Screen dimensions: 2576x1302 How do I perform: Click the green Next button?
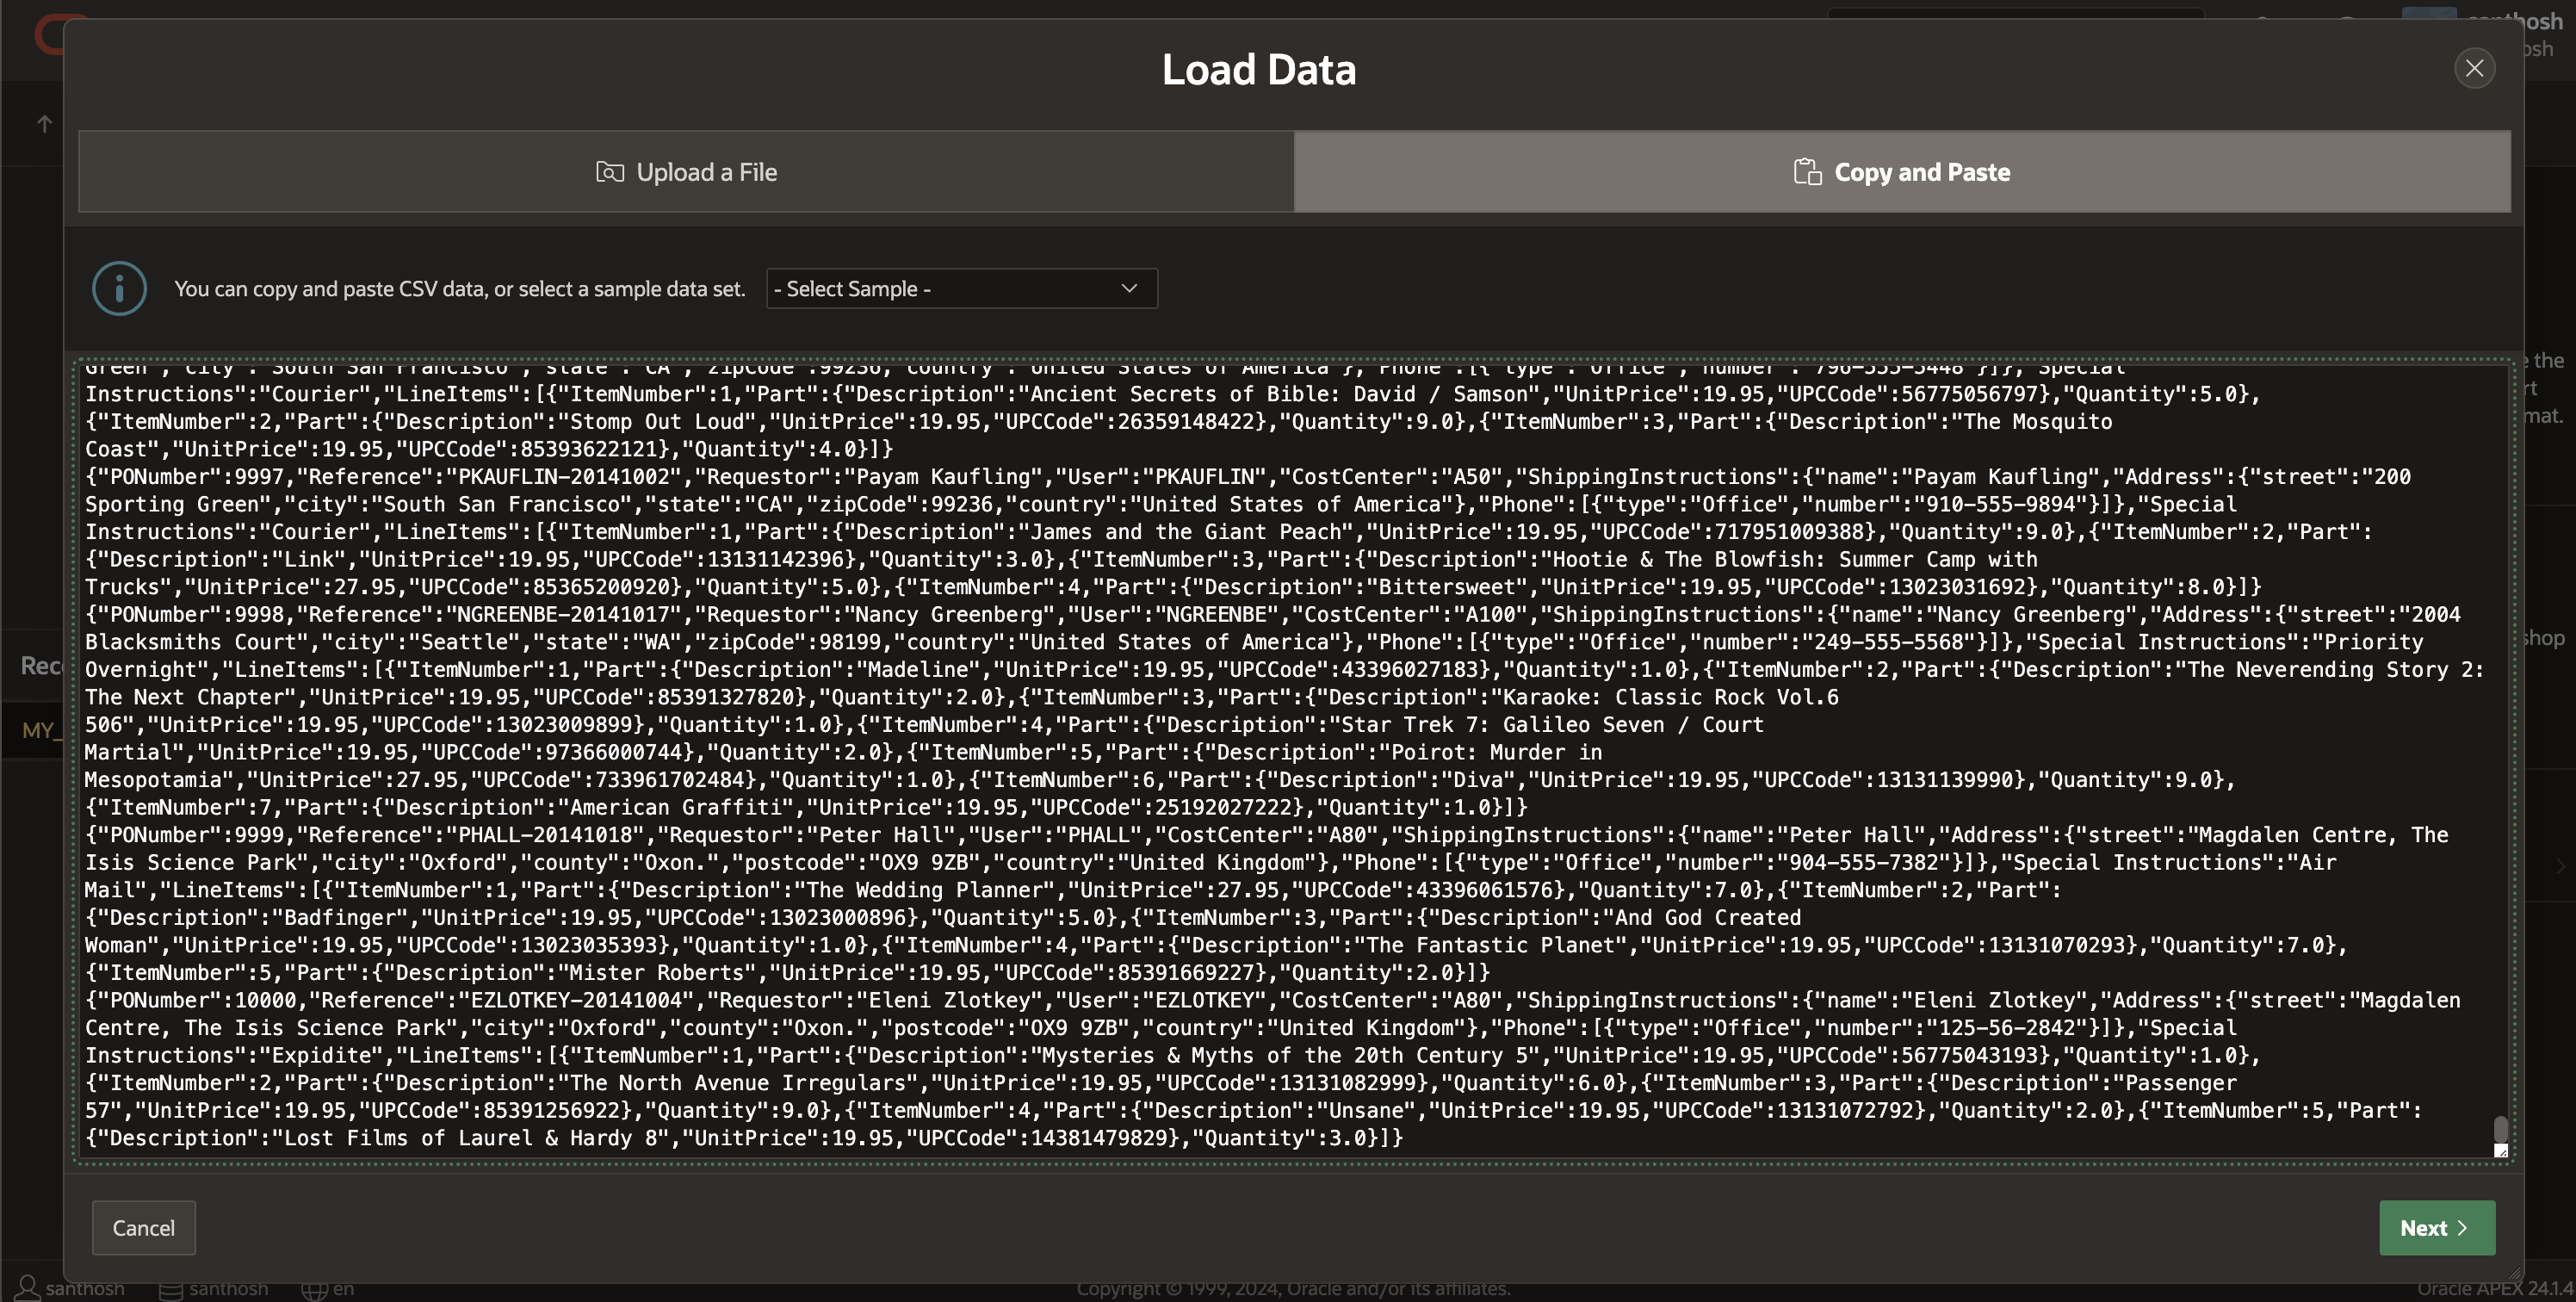click(x=2436, y=1228)
